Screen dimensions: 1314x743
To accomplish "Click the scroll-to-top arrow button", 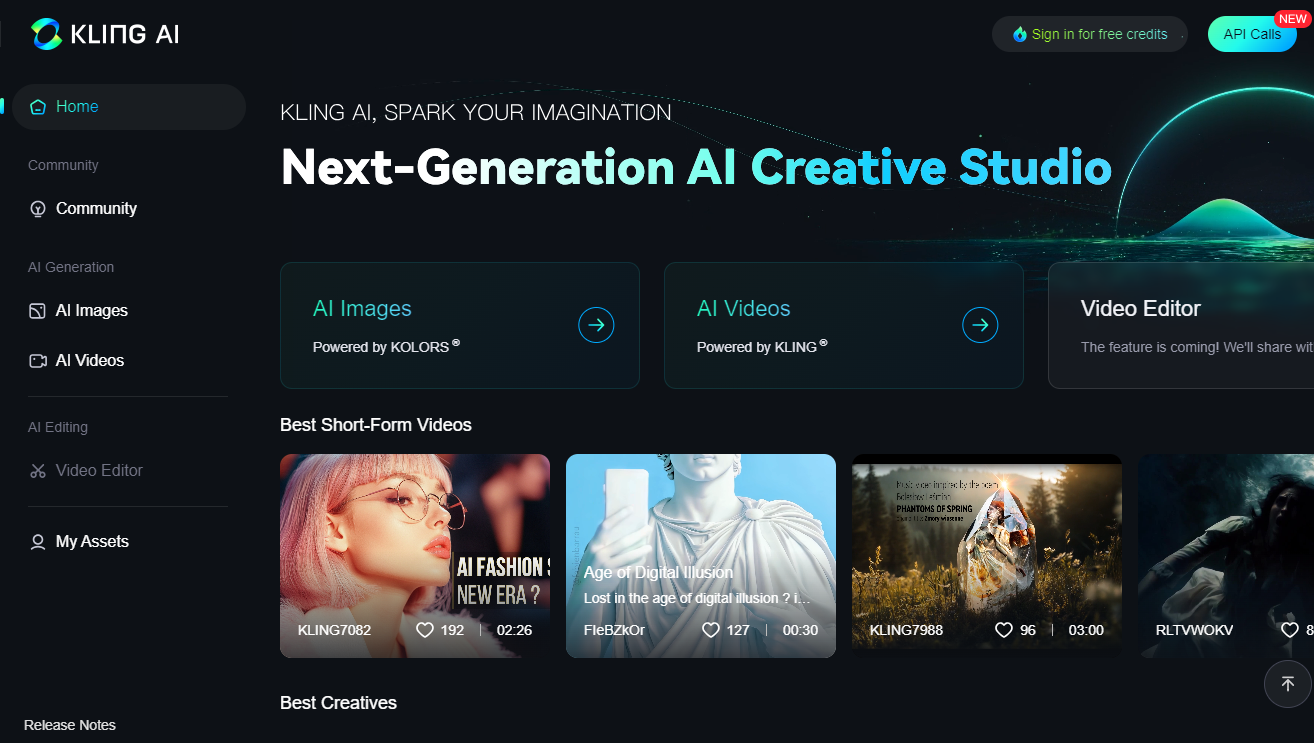I will tap(1288, 684).
